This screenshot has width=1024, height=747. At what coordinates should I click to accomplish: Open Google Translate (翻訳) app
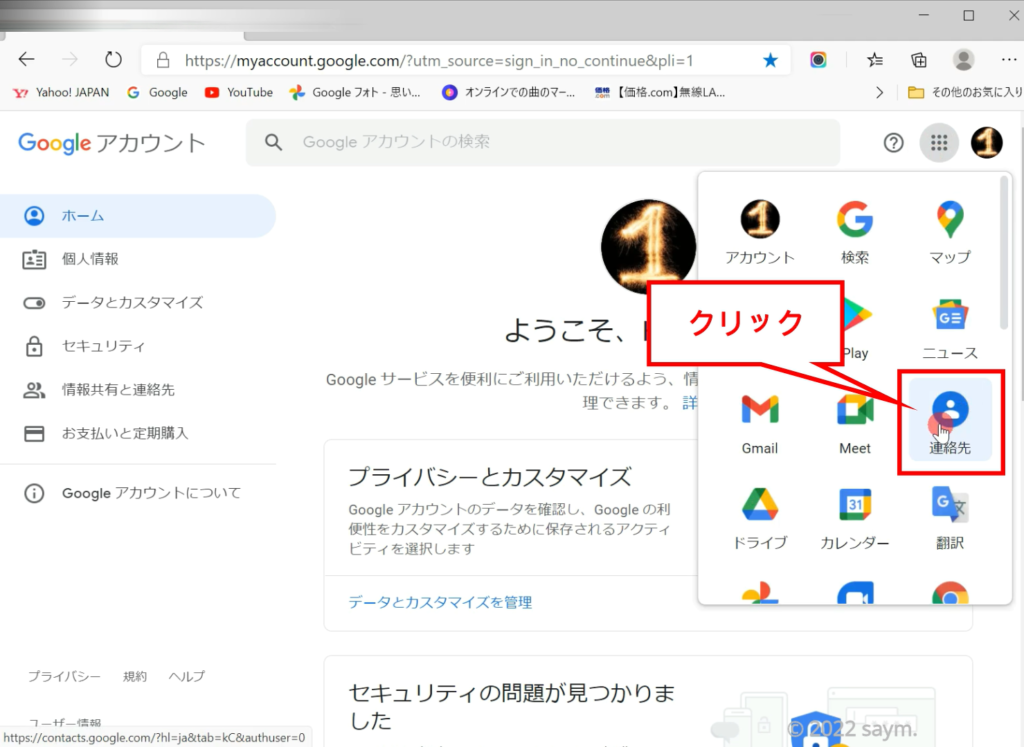[x=949, y=517]
